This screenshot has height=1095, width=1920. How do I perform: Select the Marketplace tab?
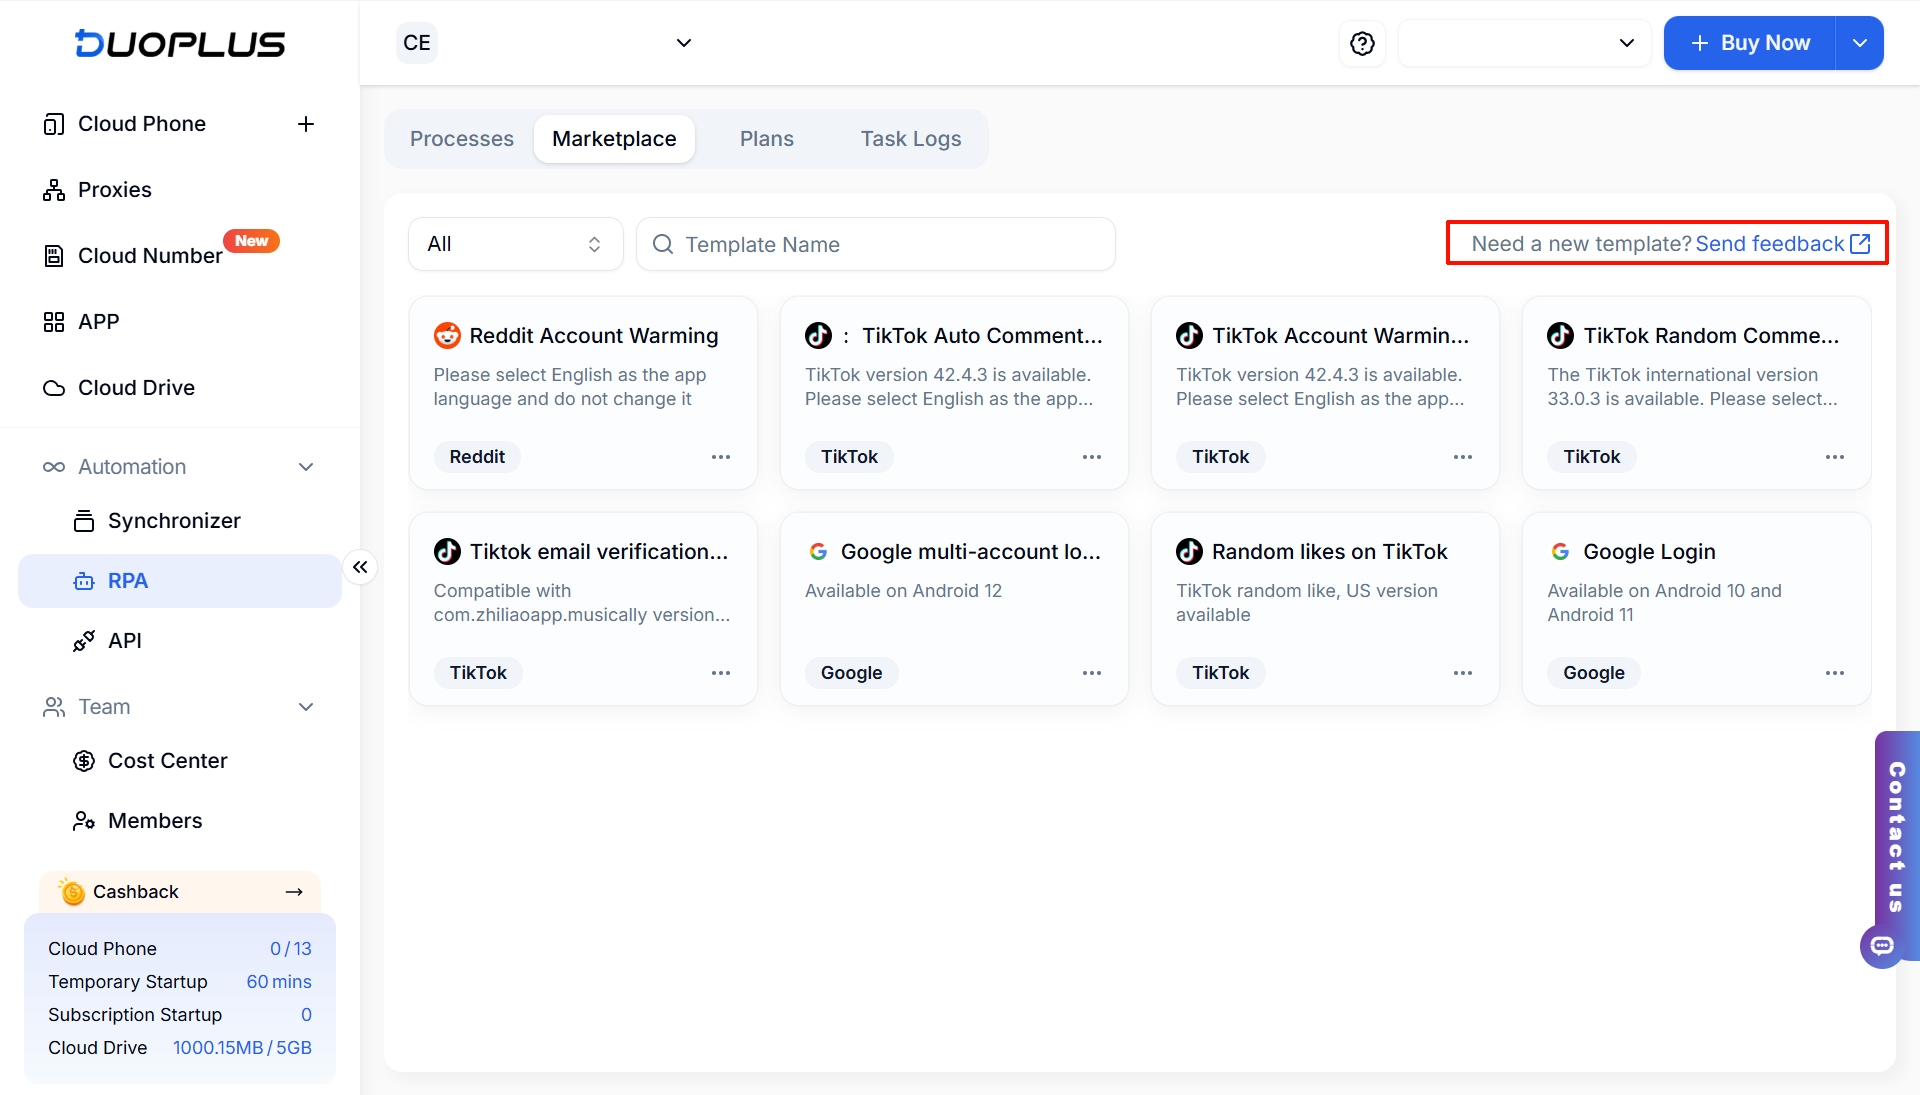[x=614, y=139]
